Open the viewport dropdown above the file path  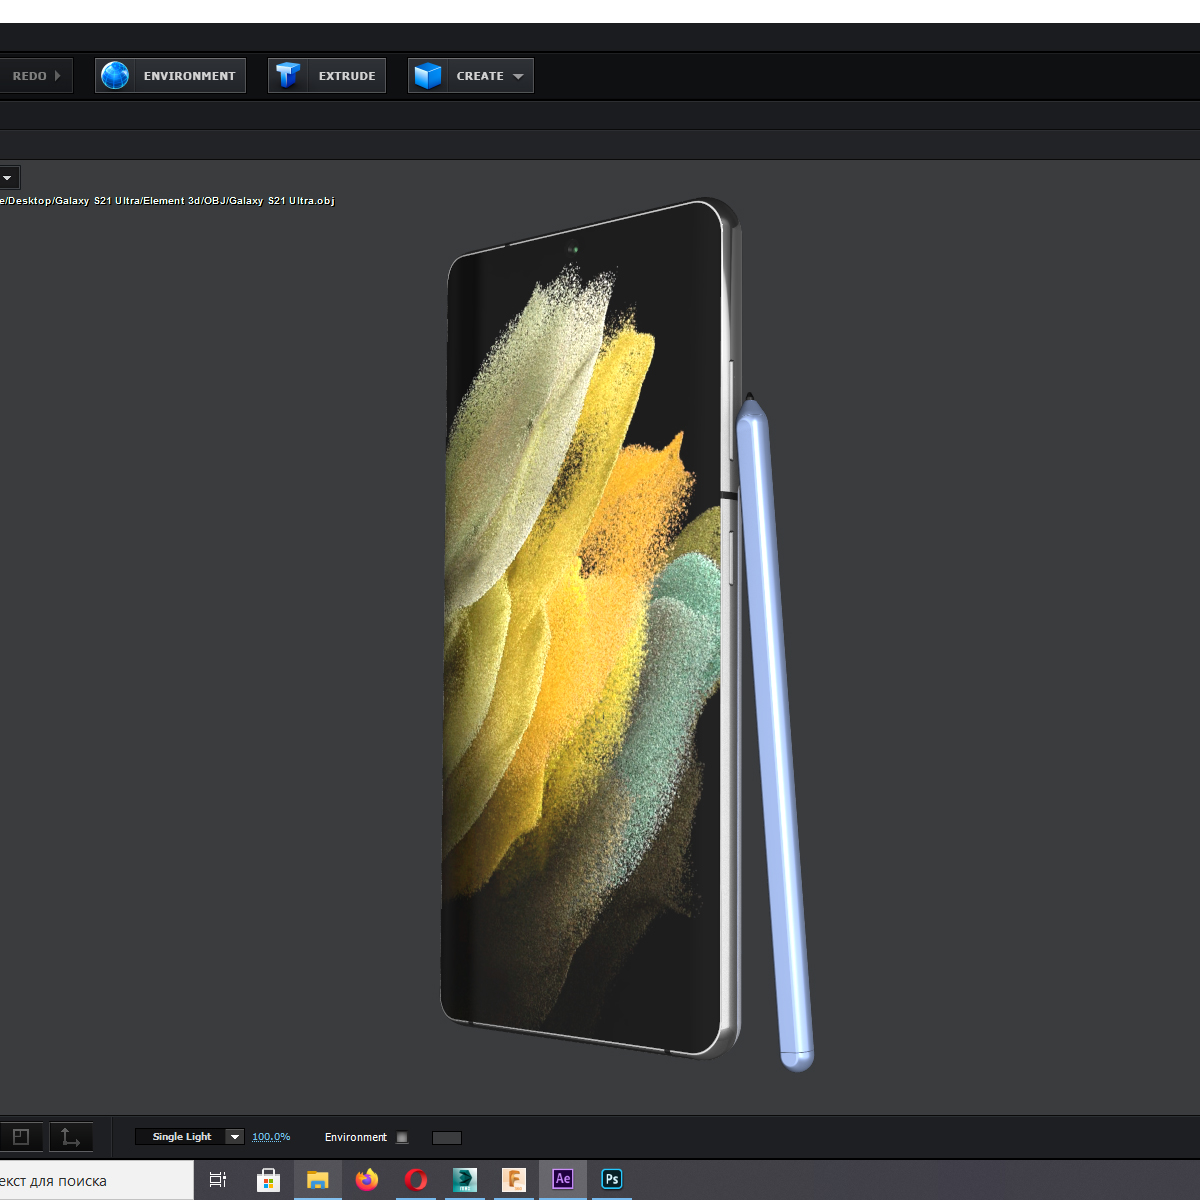tap(8, 178)
